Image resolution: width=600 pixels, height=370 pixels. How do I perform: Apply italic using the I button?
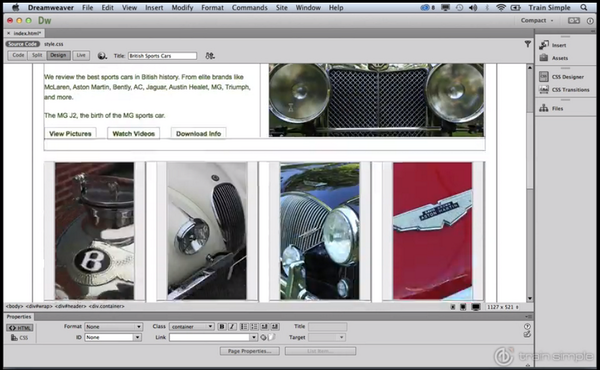click(232, 326)
